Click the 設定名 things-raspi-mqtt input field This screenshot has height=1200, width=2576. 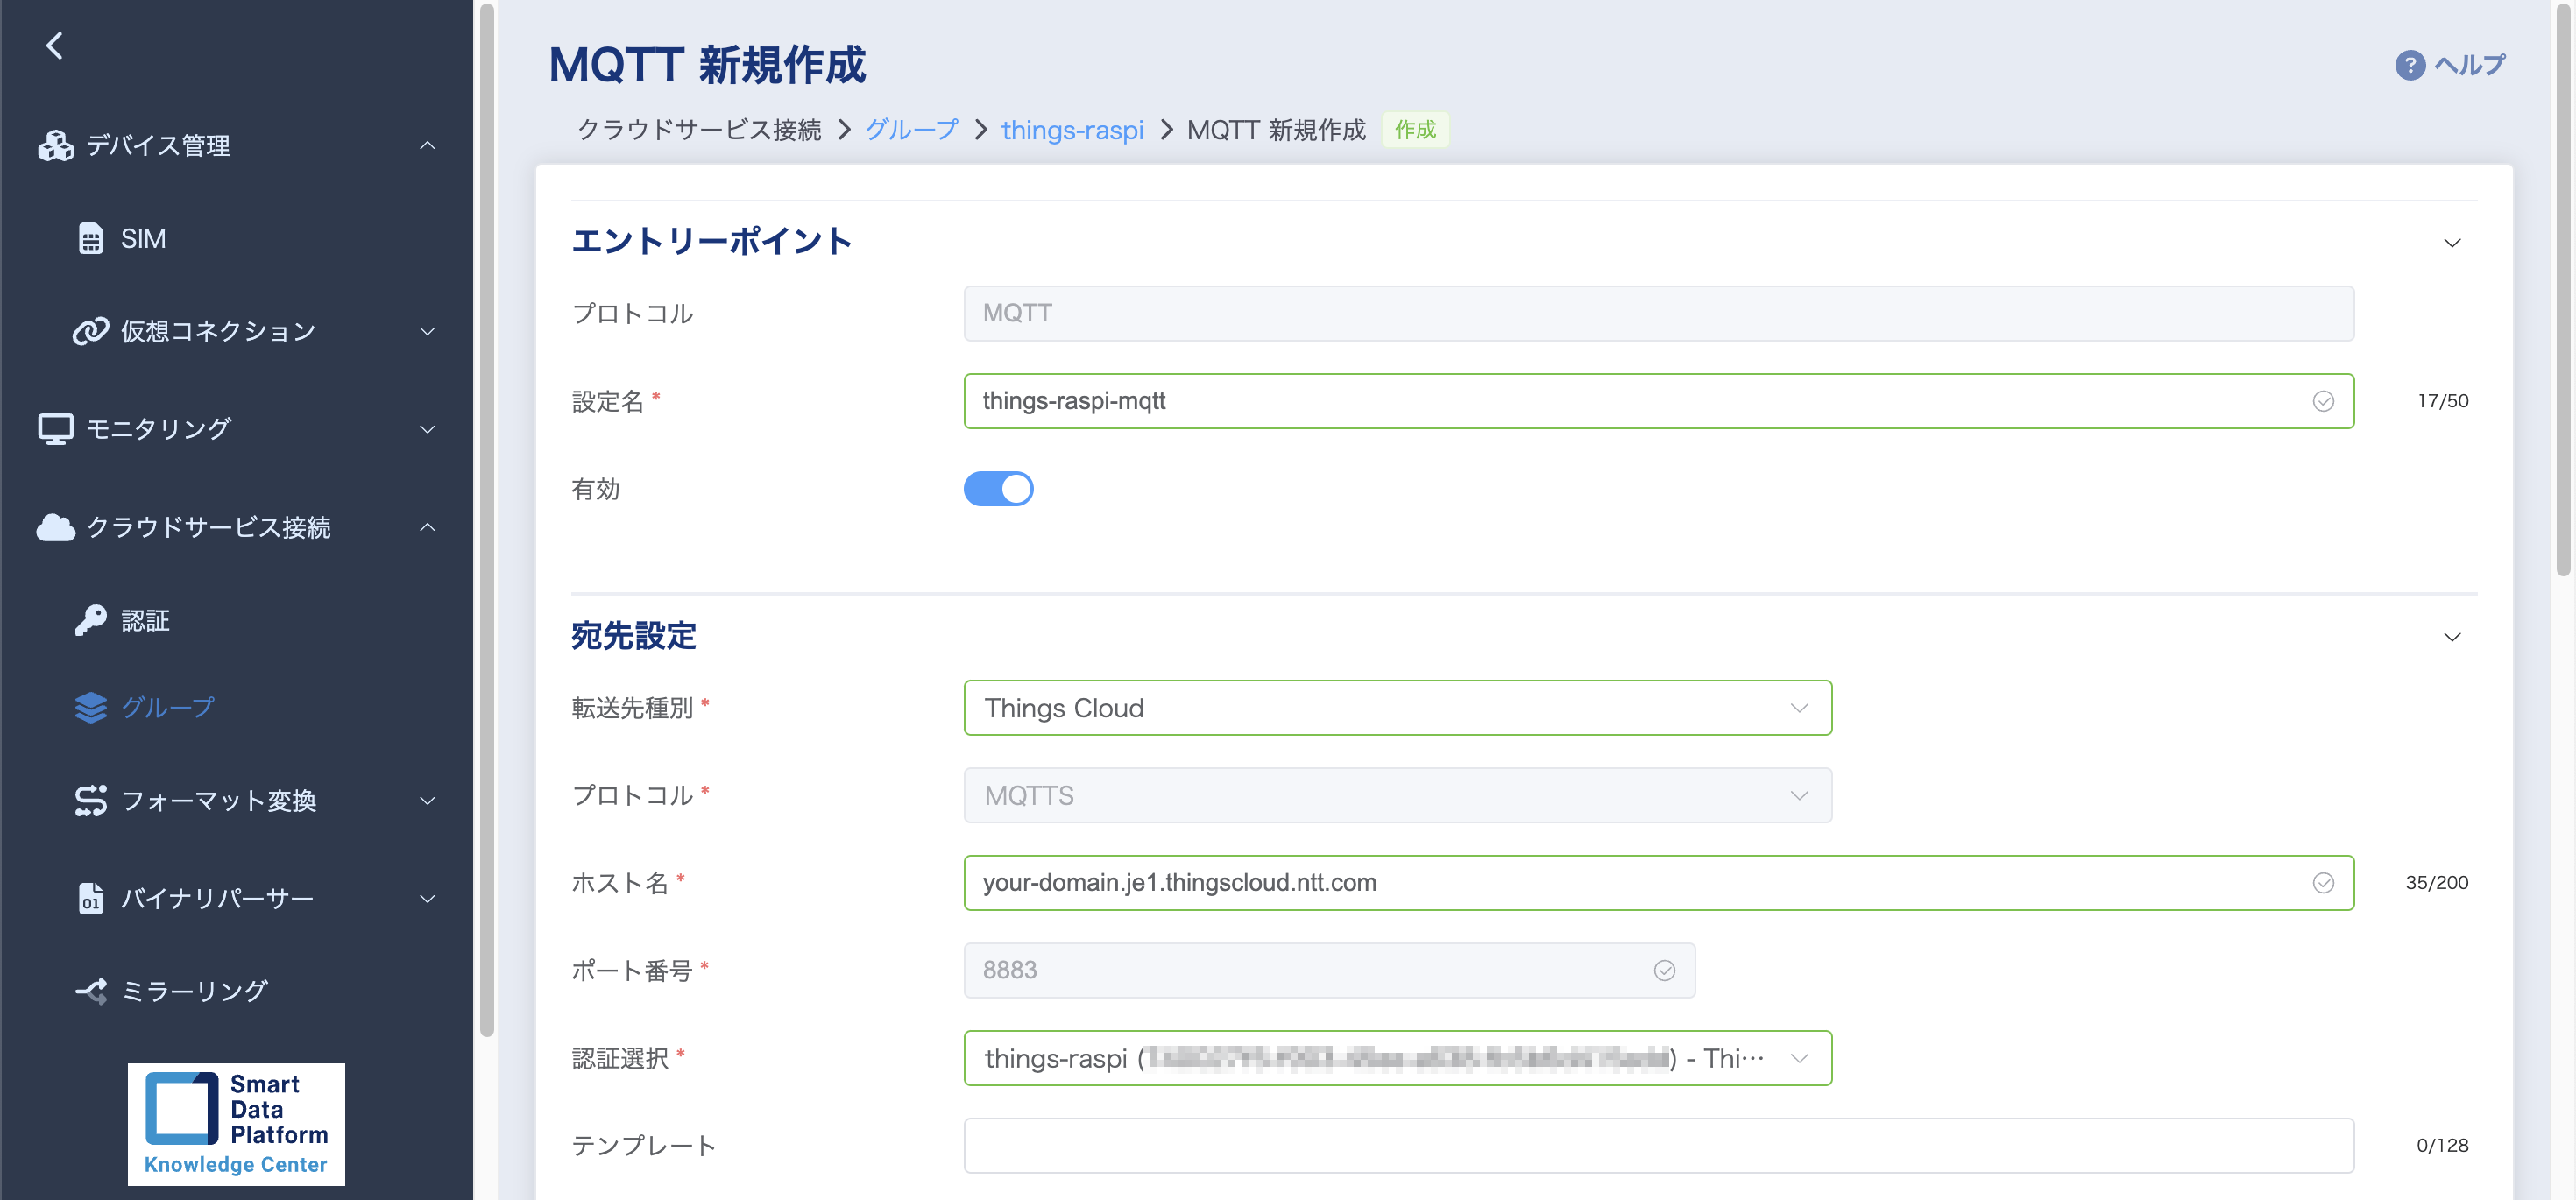point(1659,401)
